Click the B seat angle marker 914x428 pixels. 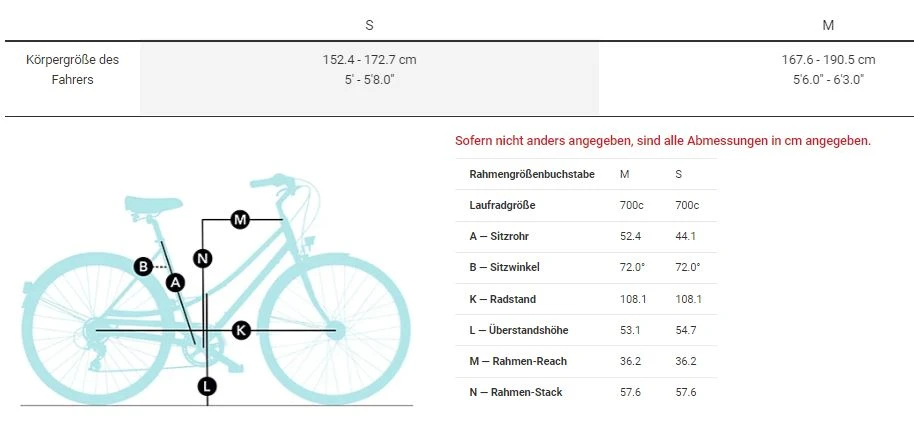[144, 266]
